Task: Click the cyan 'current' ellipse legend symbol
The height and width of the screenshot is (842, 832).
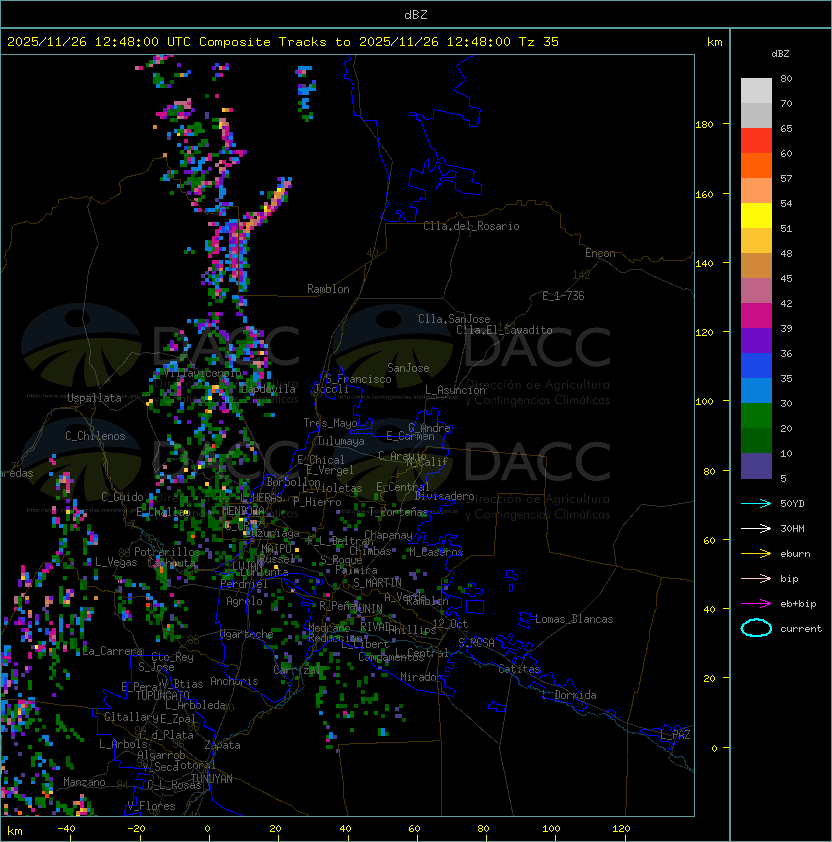Action: click(x=756, y=628)
